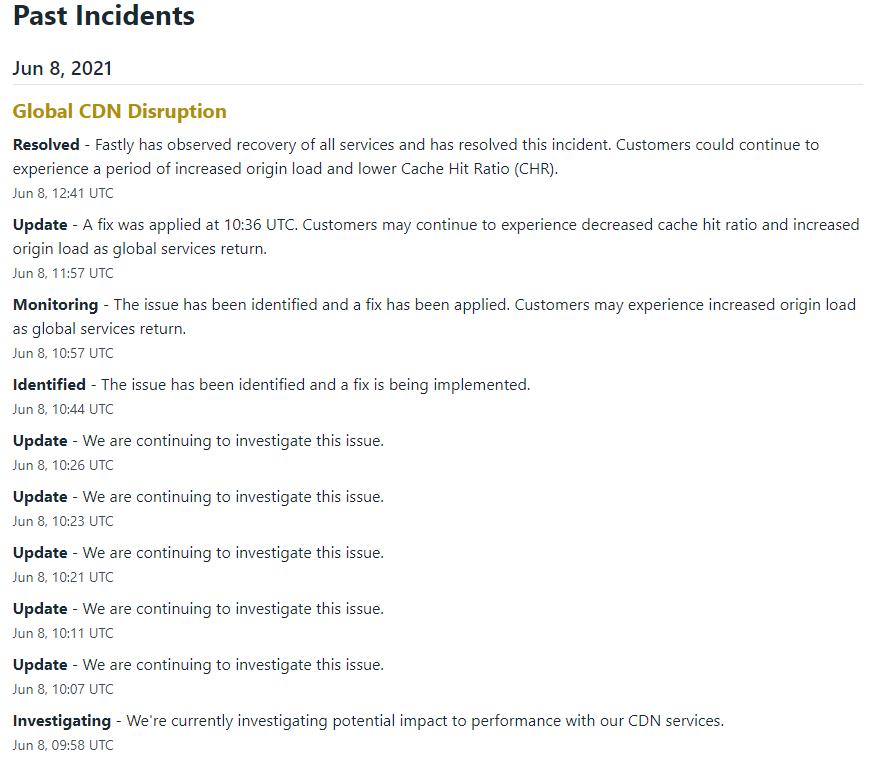The width and height of the screenshot is (875, 772).
Task: Click the Identified status label
Action: pos(49,385)
